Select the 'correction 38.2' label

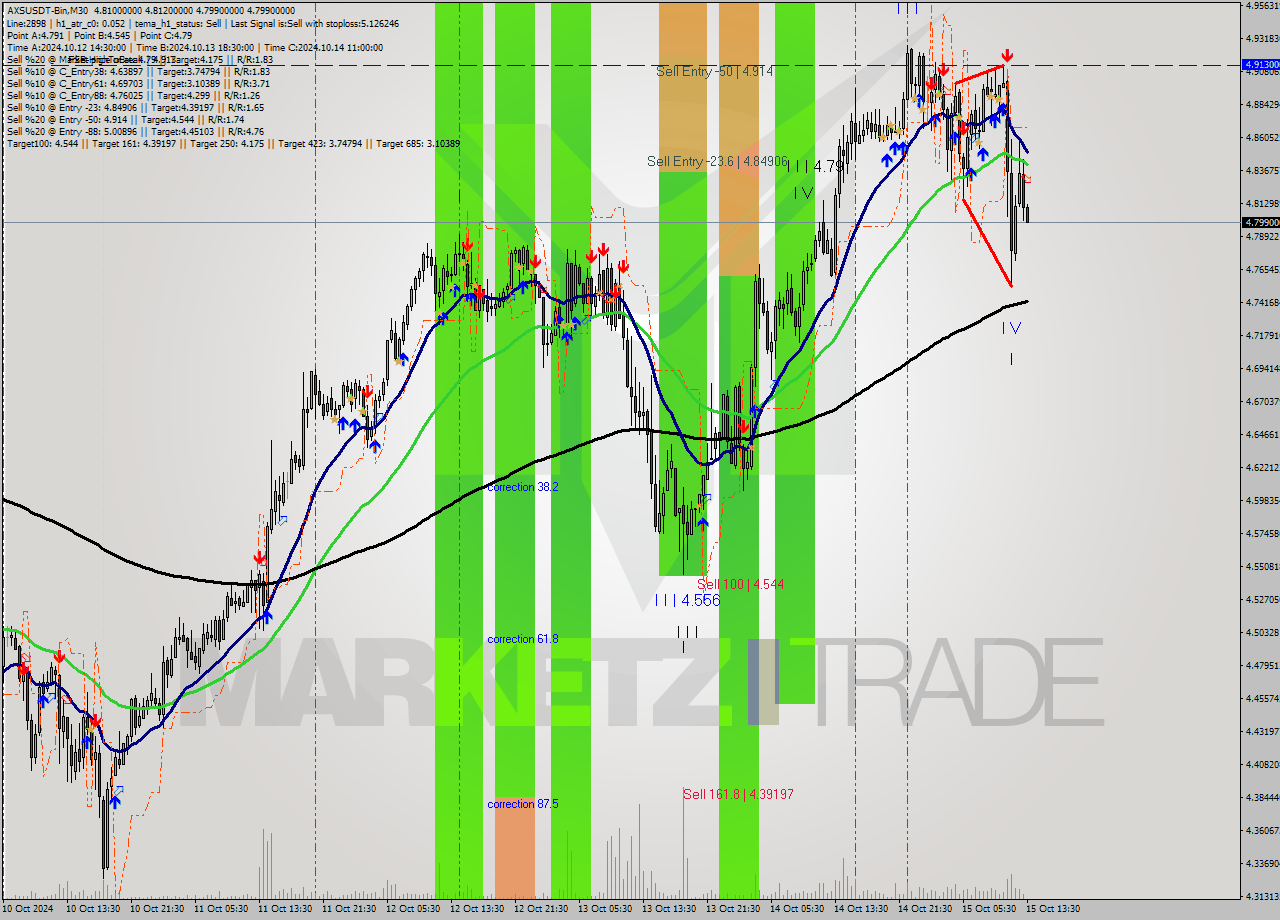tap(523, 487)
